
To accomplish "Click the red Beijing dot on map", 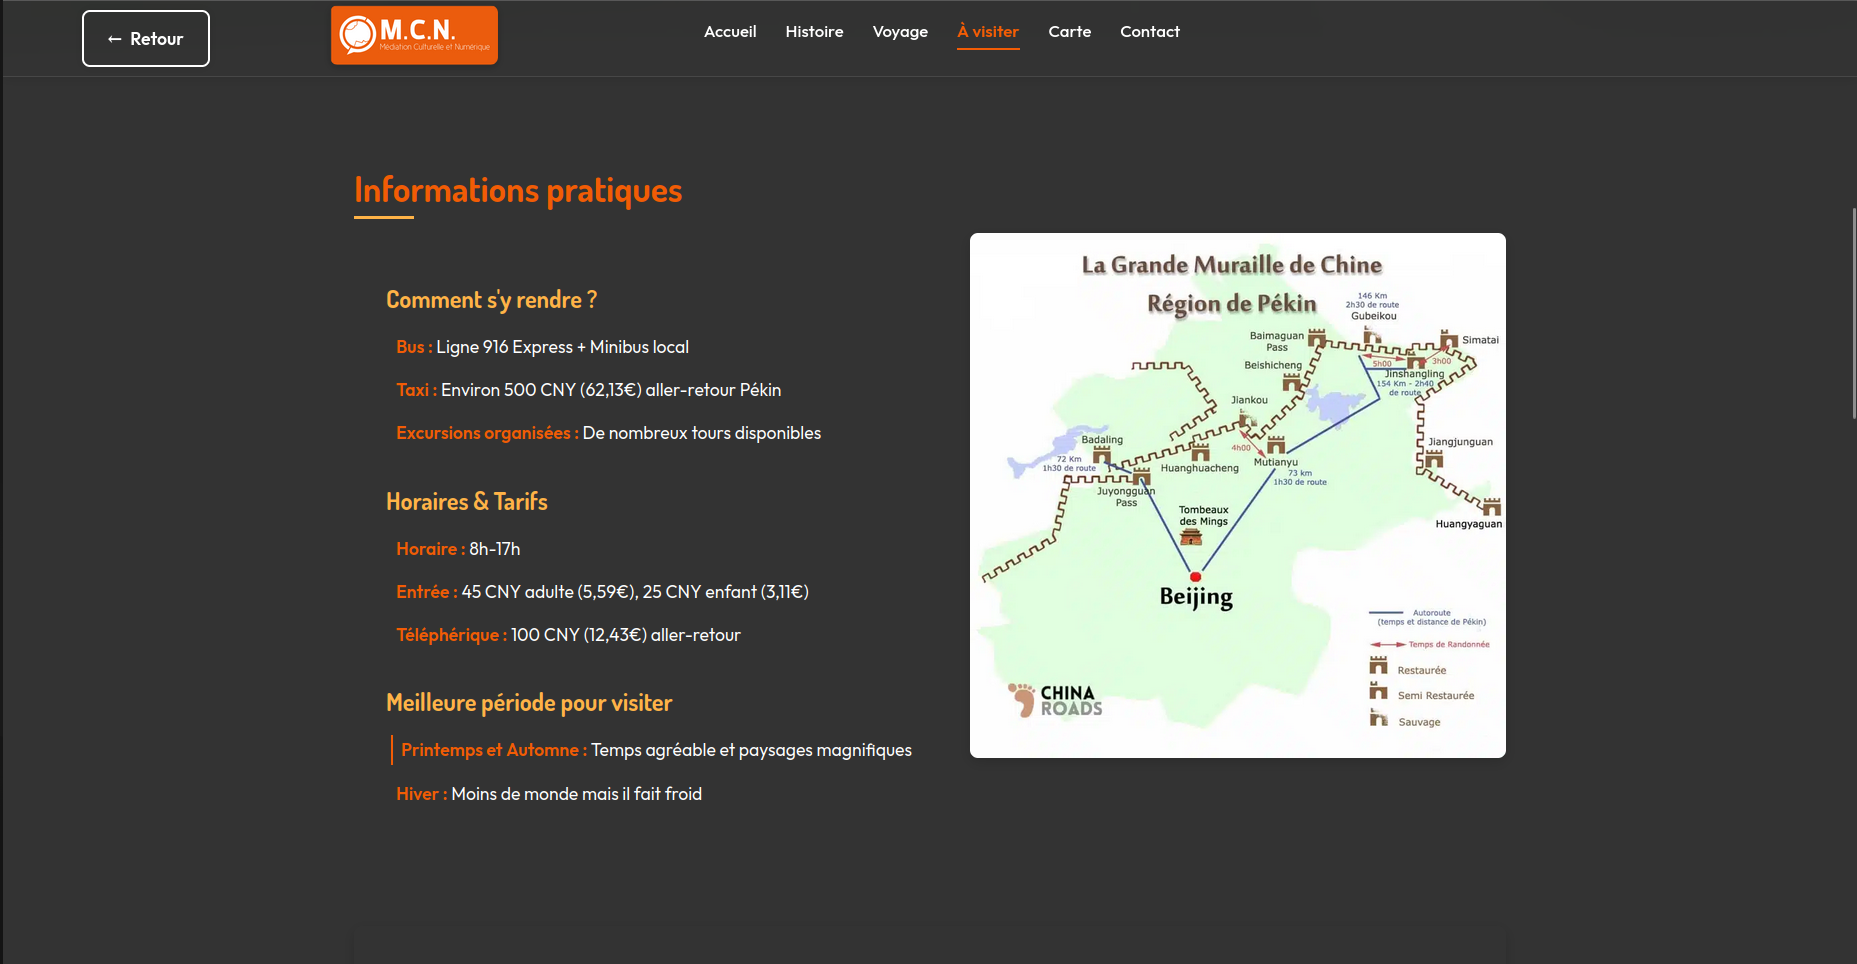I will point(1195,577).
